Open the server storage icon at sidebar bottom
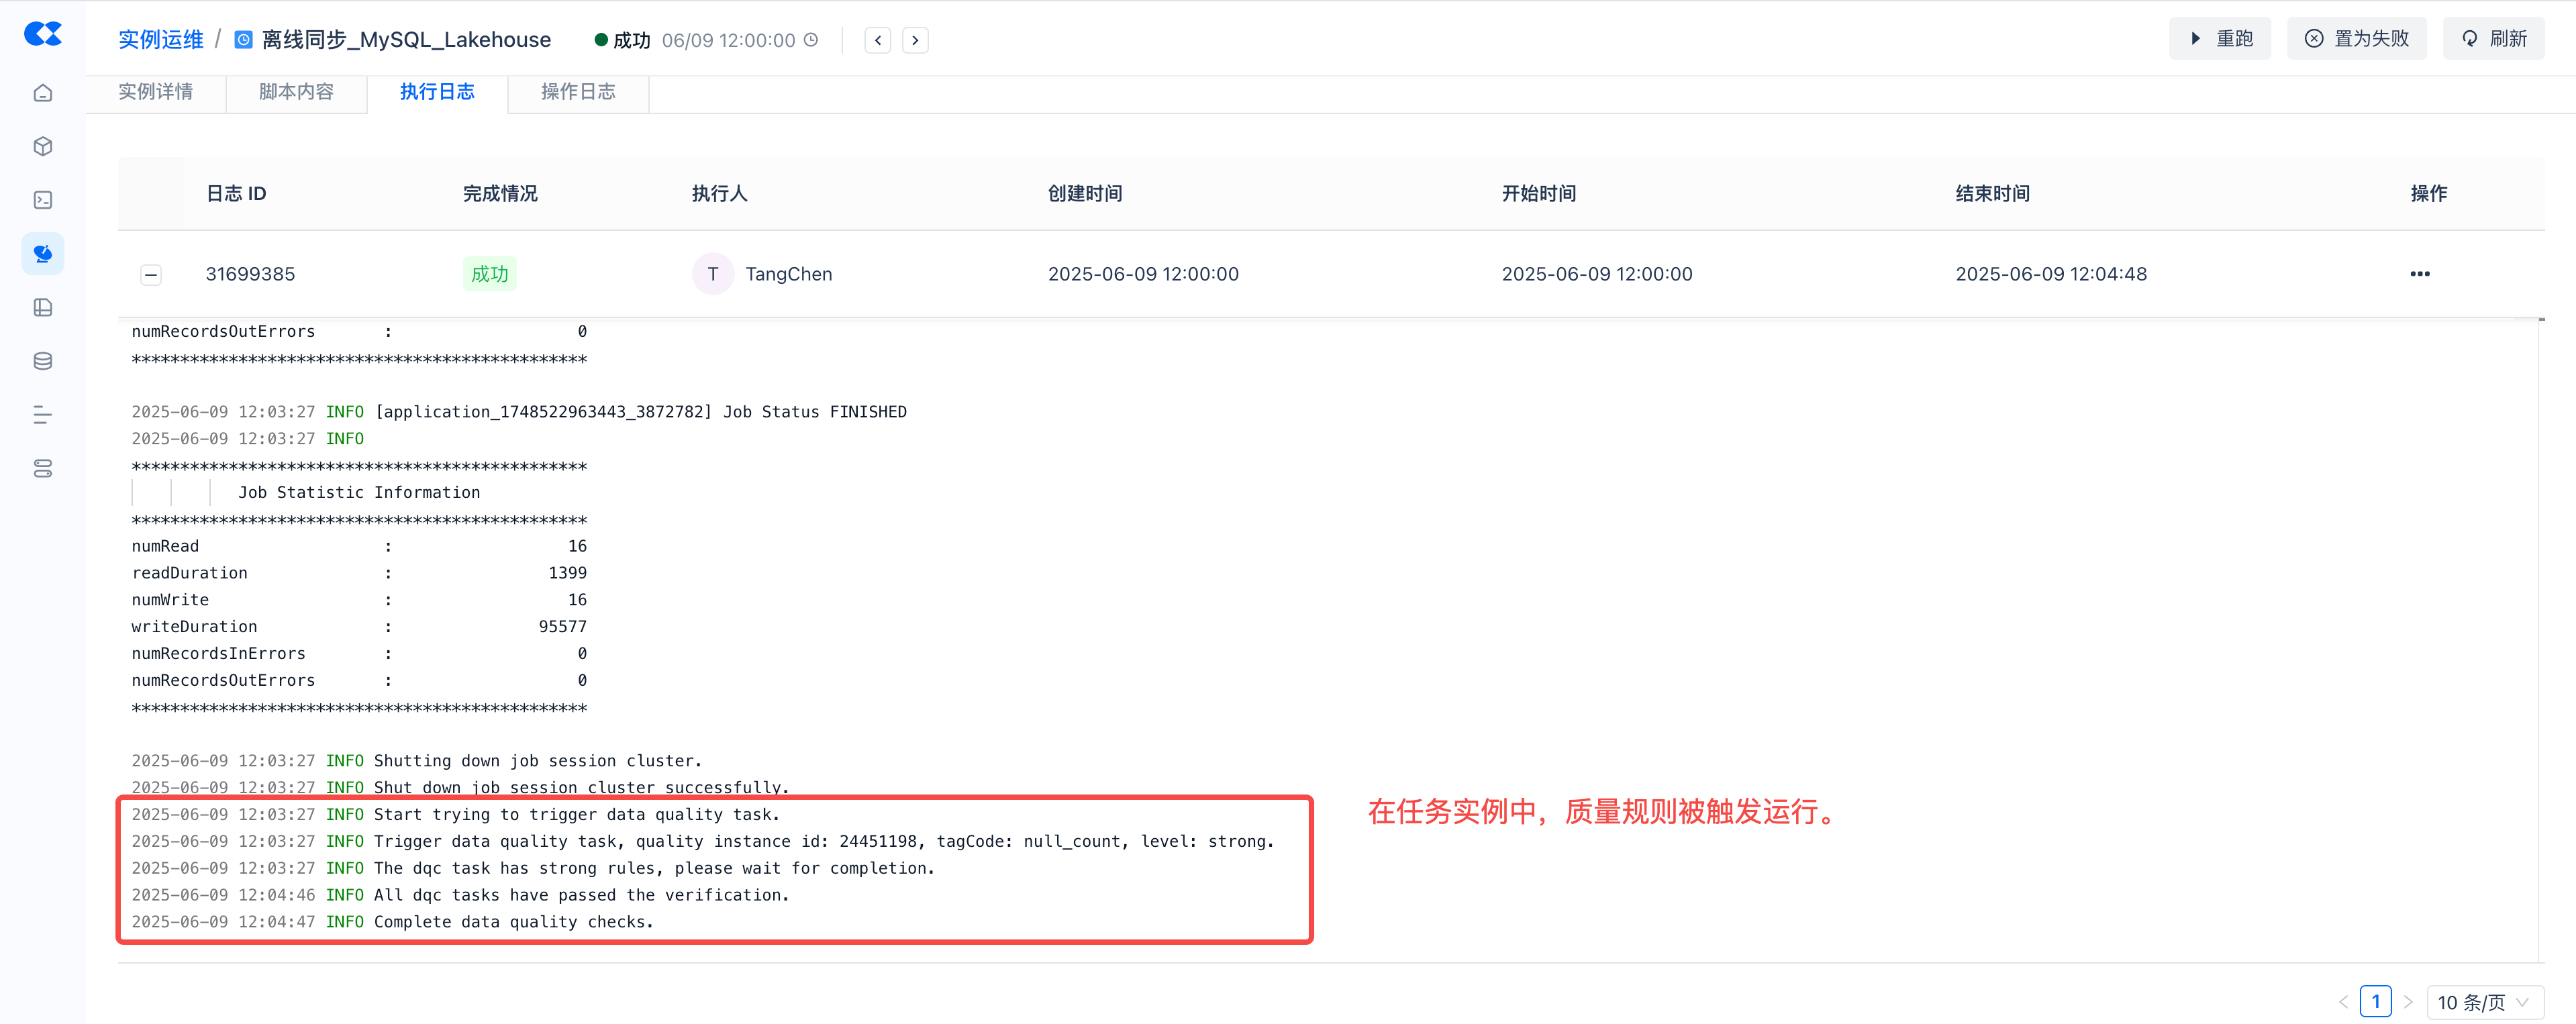Screen dimensions: 2576x1024 coord(42,468)
